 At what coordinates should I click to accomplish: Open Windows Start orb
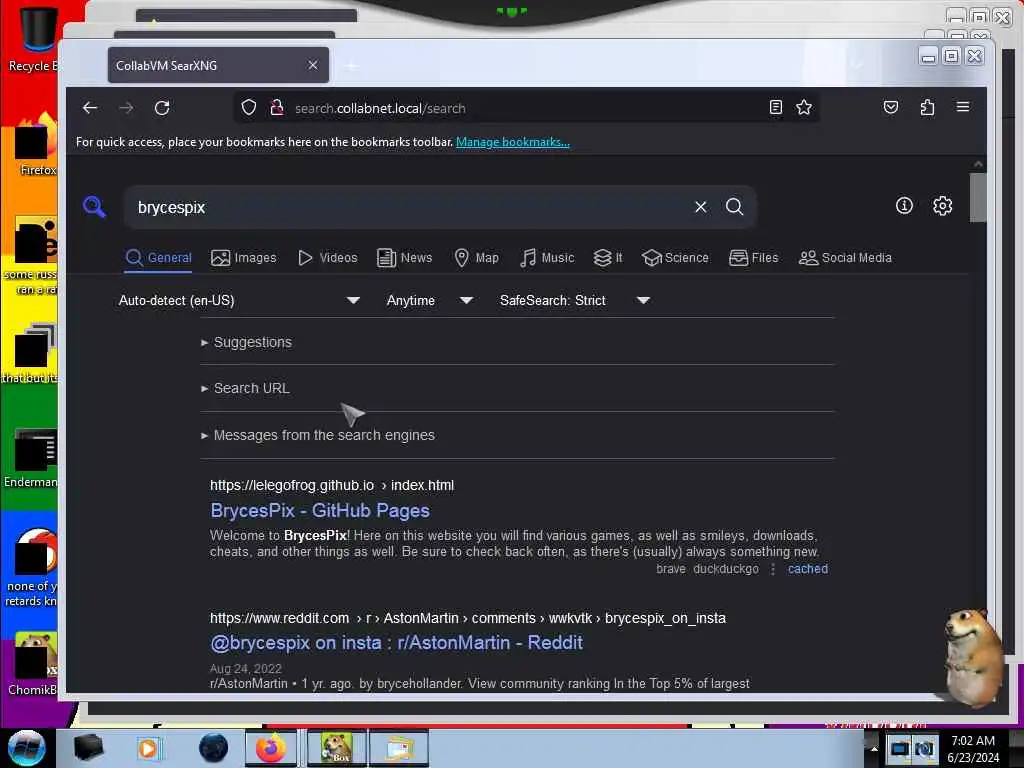click(27, 748)
